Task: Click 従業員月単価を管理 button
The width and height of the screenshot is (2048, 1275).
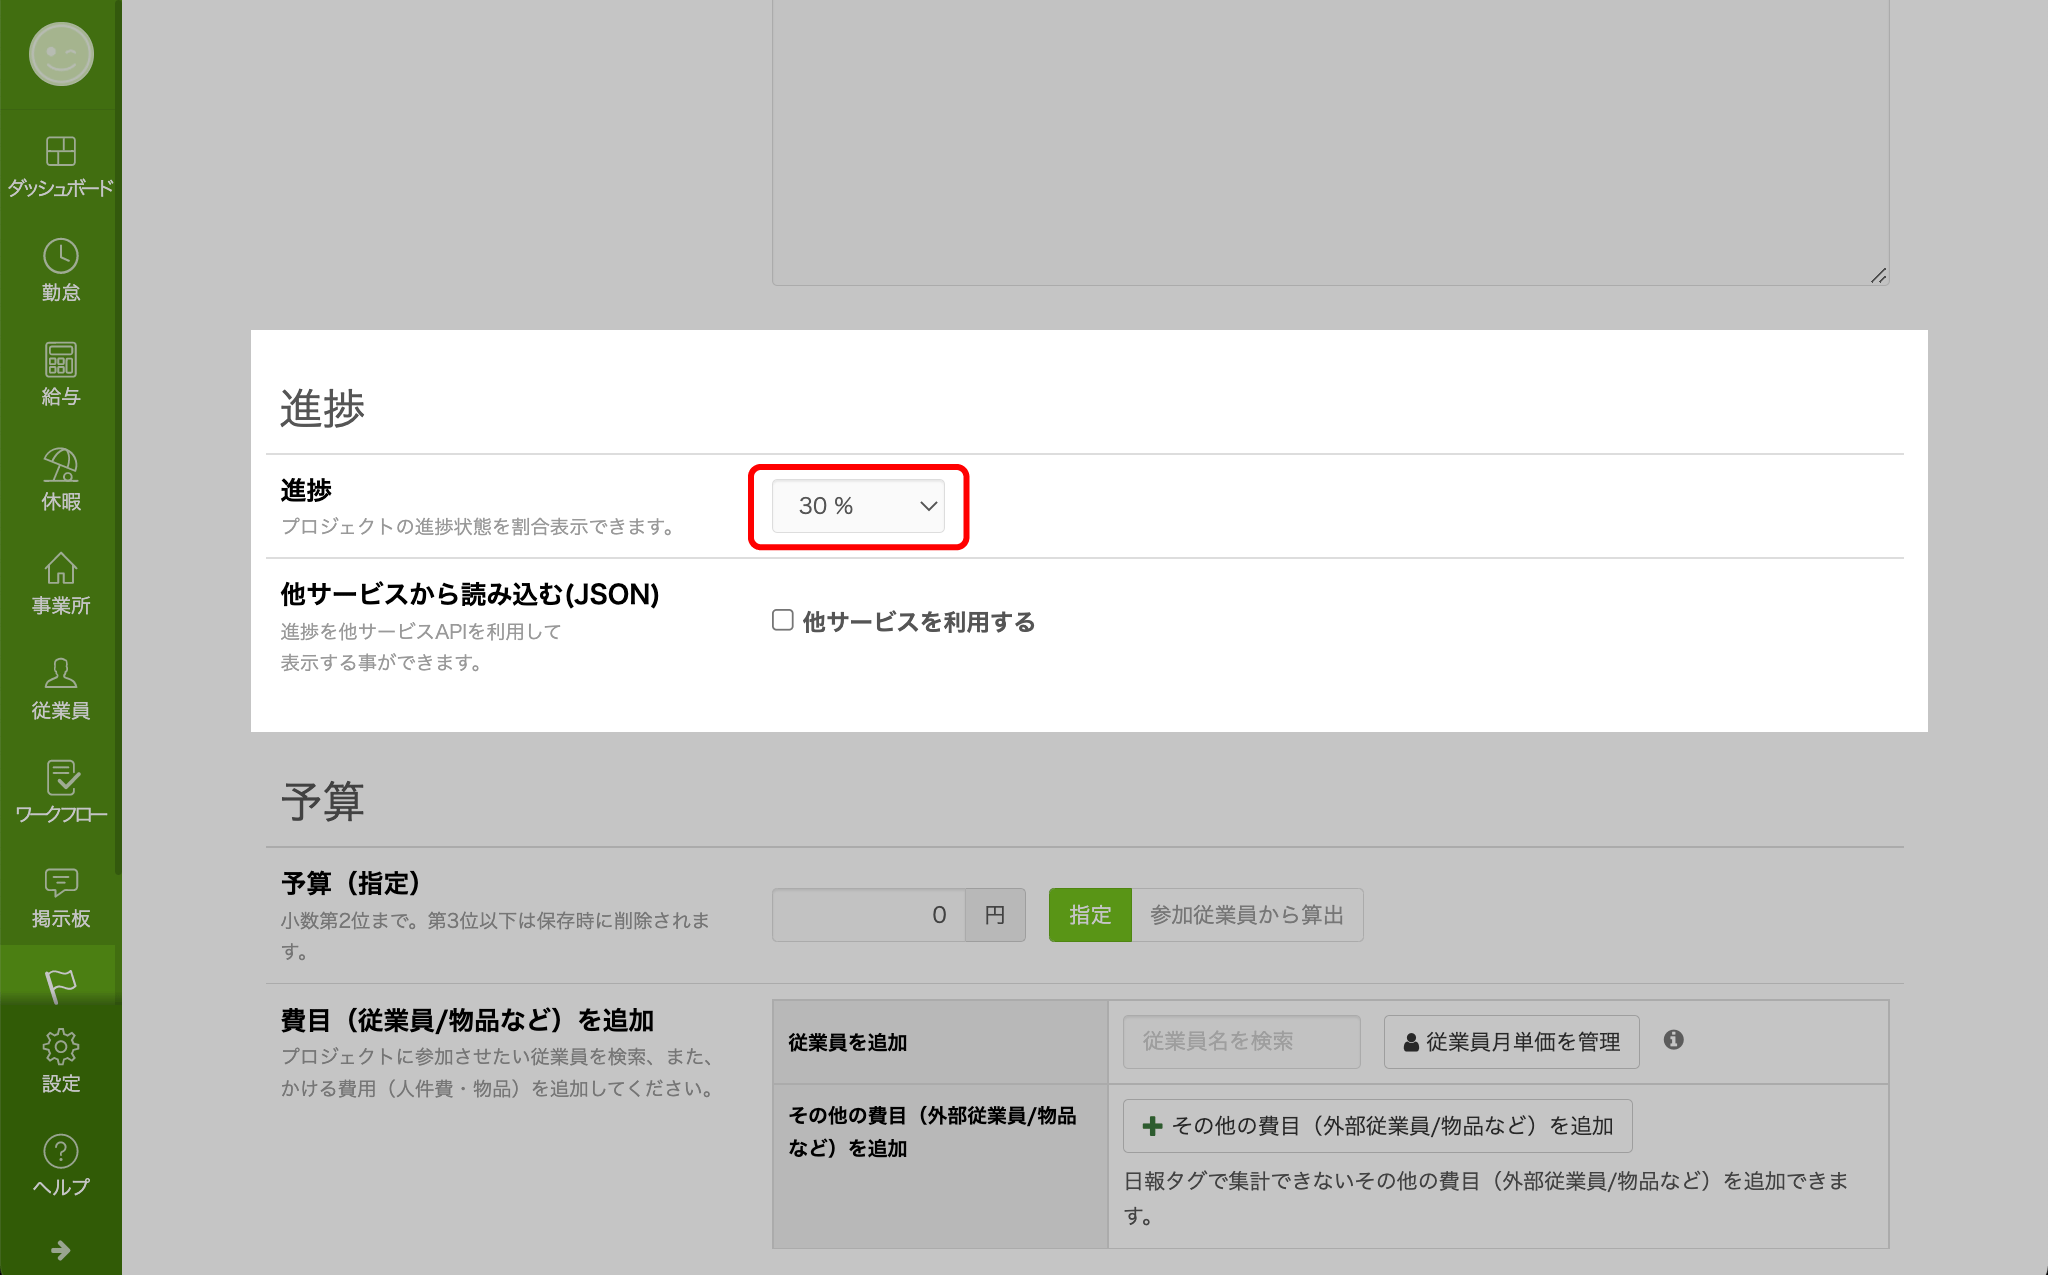Action: click(x=1510, y=1042)
